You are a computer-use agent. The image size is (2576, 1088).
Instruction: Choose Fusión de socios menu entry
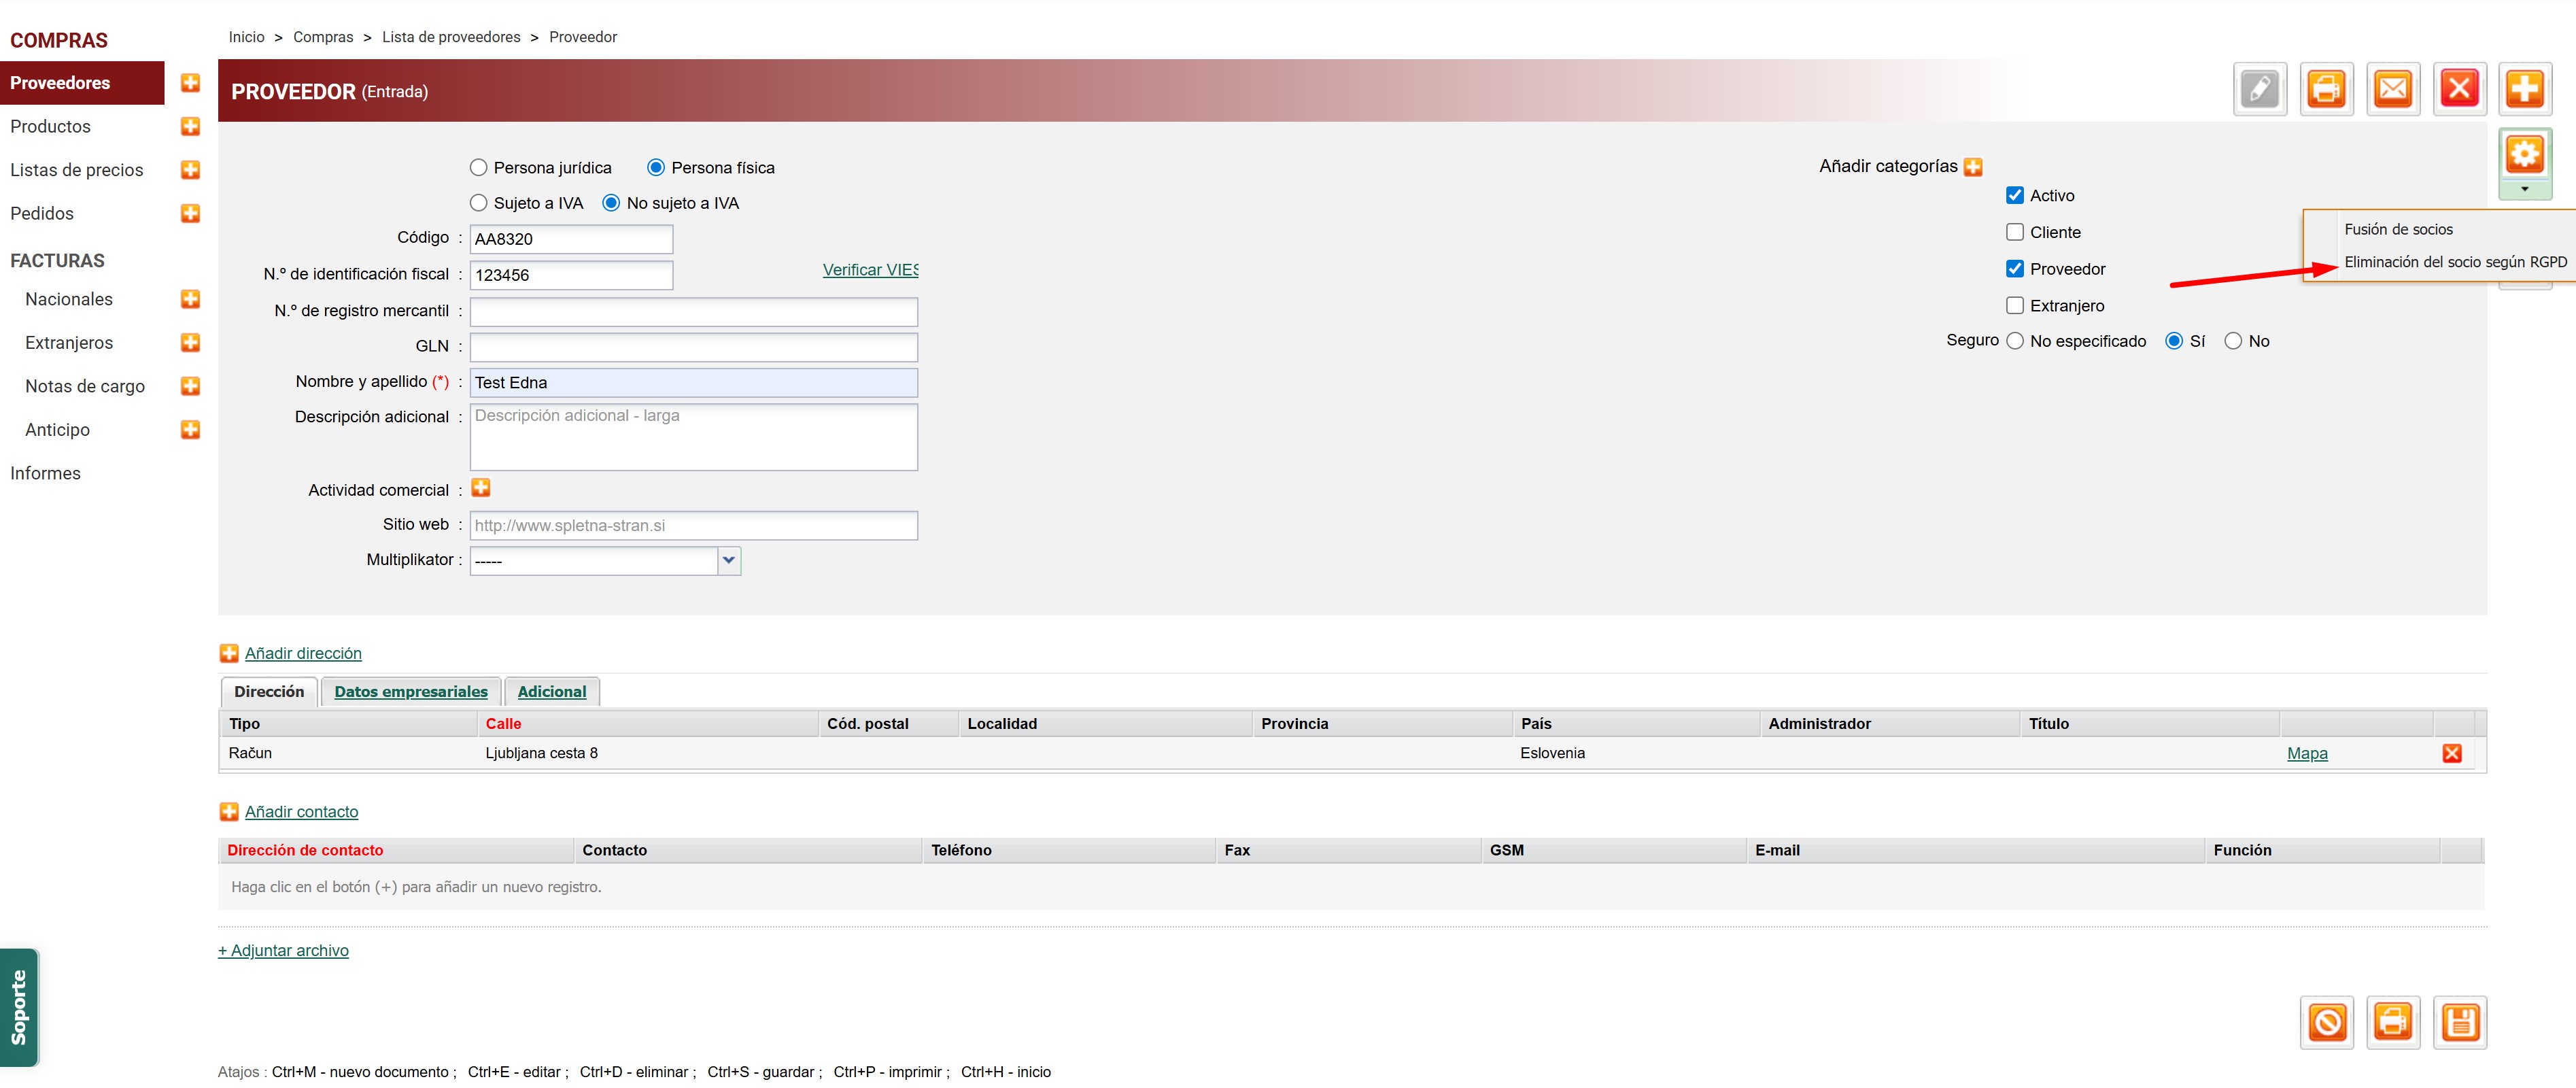point(2398,230)
